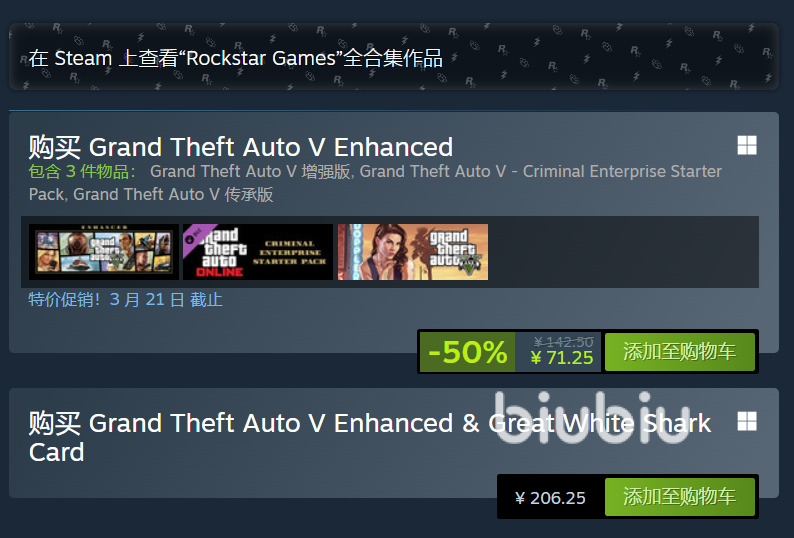Click the purple DLC badge on Starter Pack thumbnail

click(x=197, y=236)
